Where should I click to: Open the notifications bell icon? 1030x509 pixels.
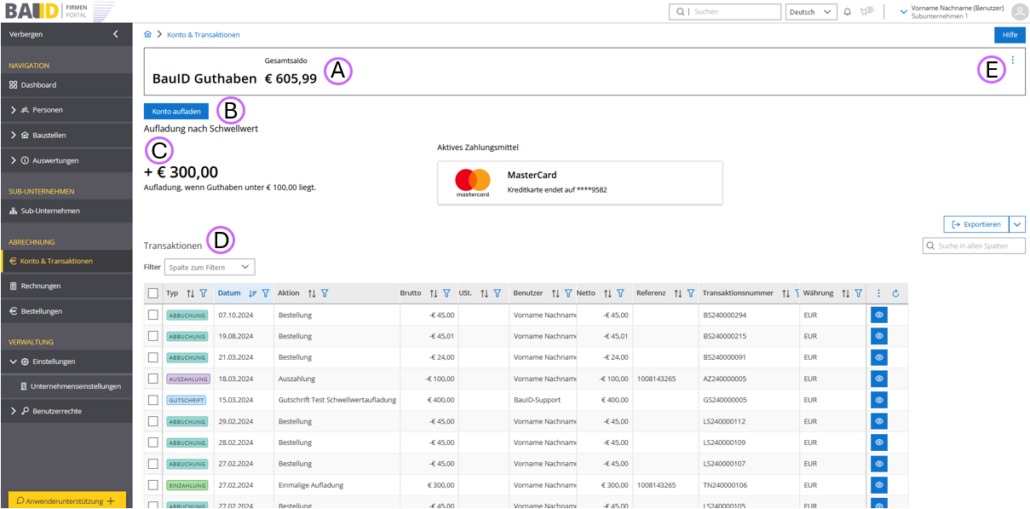point(847,12)
